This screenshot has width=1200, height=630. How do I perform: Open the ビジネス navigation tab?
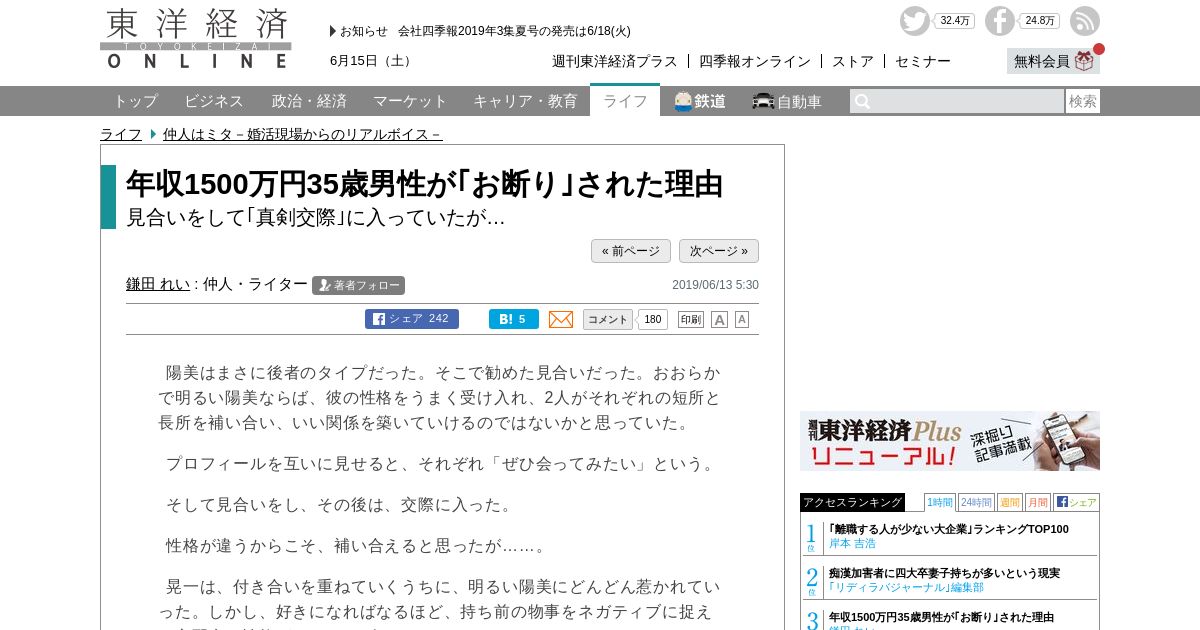click(x=214, y=101)
